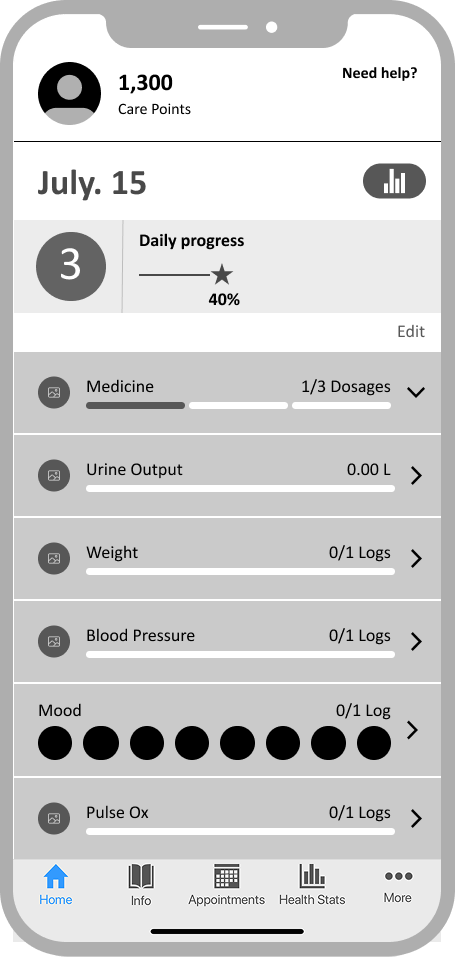This screenshot has height=957, width=456.
Task: Tap the profile avatar icon
Action: pyautogui.click(x=70, y=93)
